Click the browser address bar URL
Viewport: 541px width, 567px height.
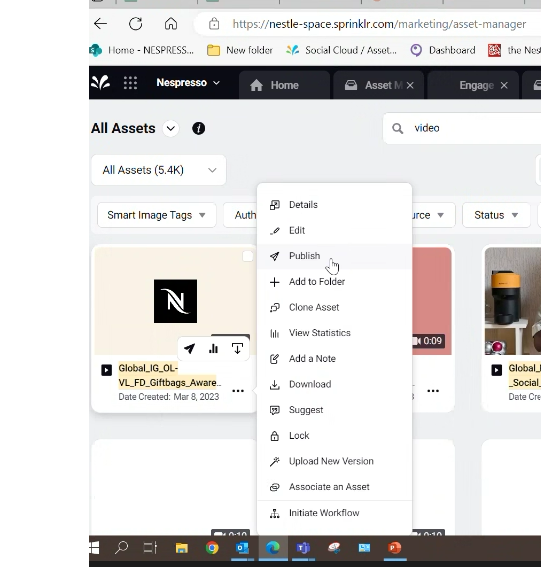coord(379,24)
